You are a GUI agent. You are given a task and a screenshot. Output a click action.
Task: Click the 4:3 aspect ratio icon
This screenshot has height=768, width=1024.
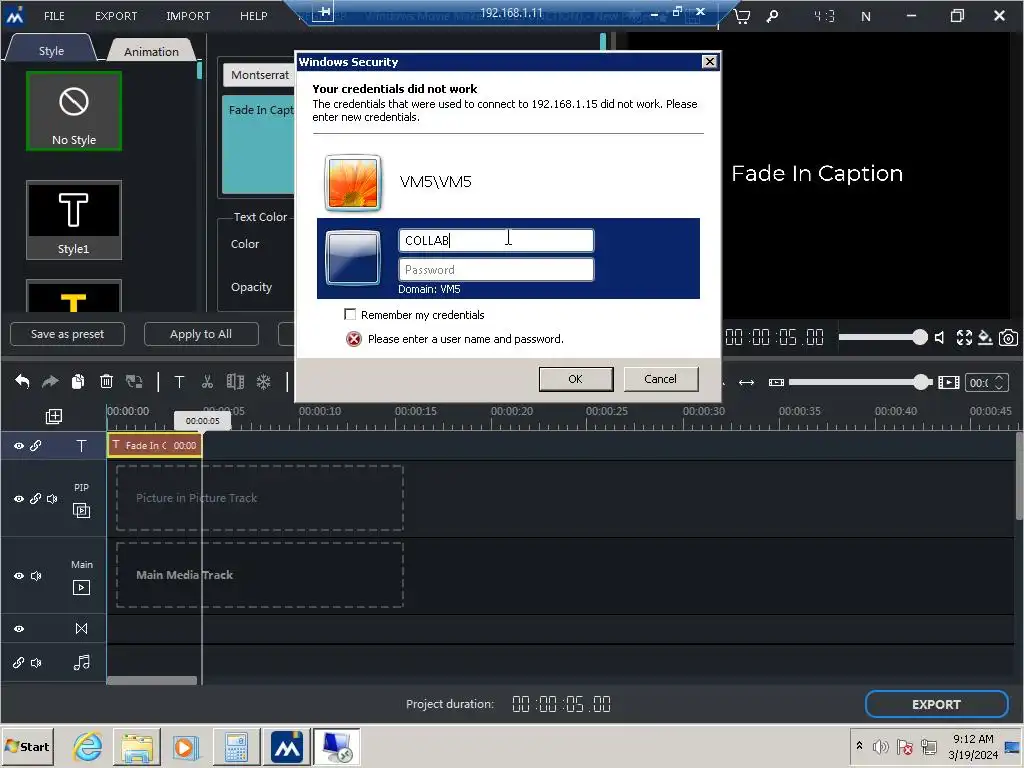824,16
